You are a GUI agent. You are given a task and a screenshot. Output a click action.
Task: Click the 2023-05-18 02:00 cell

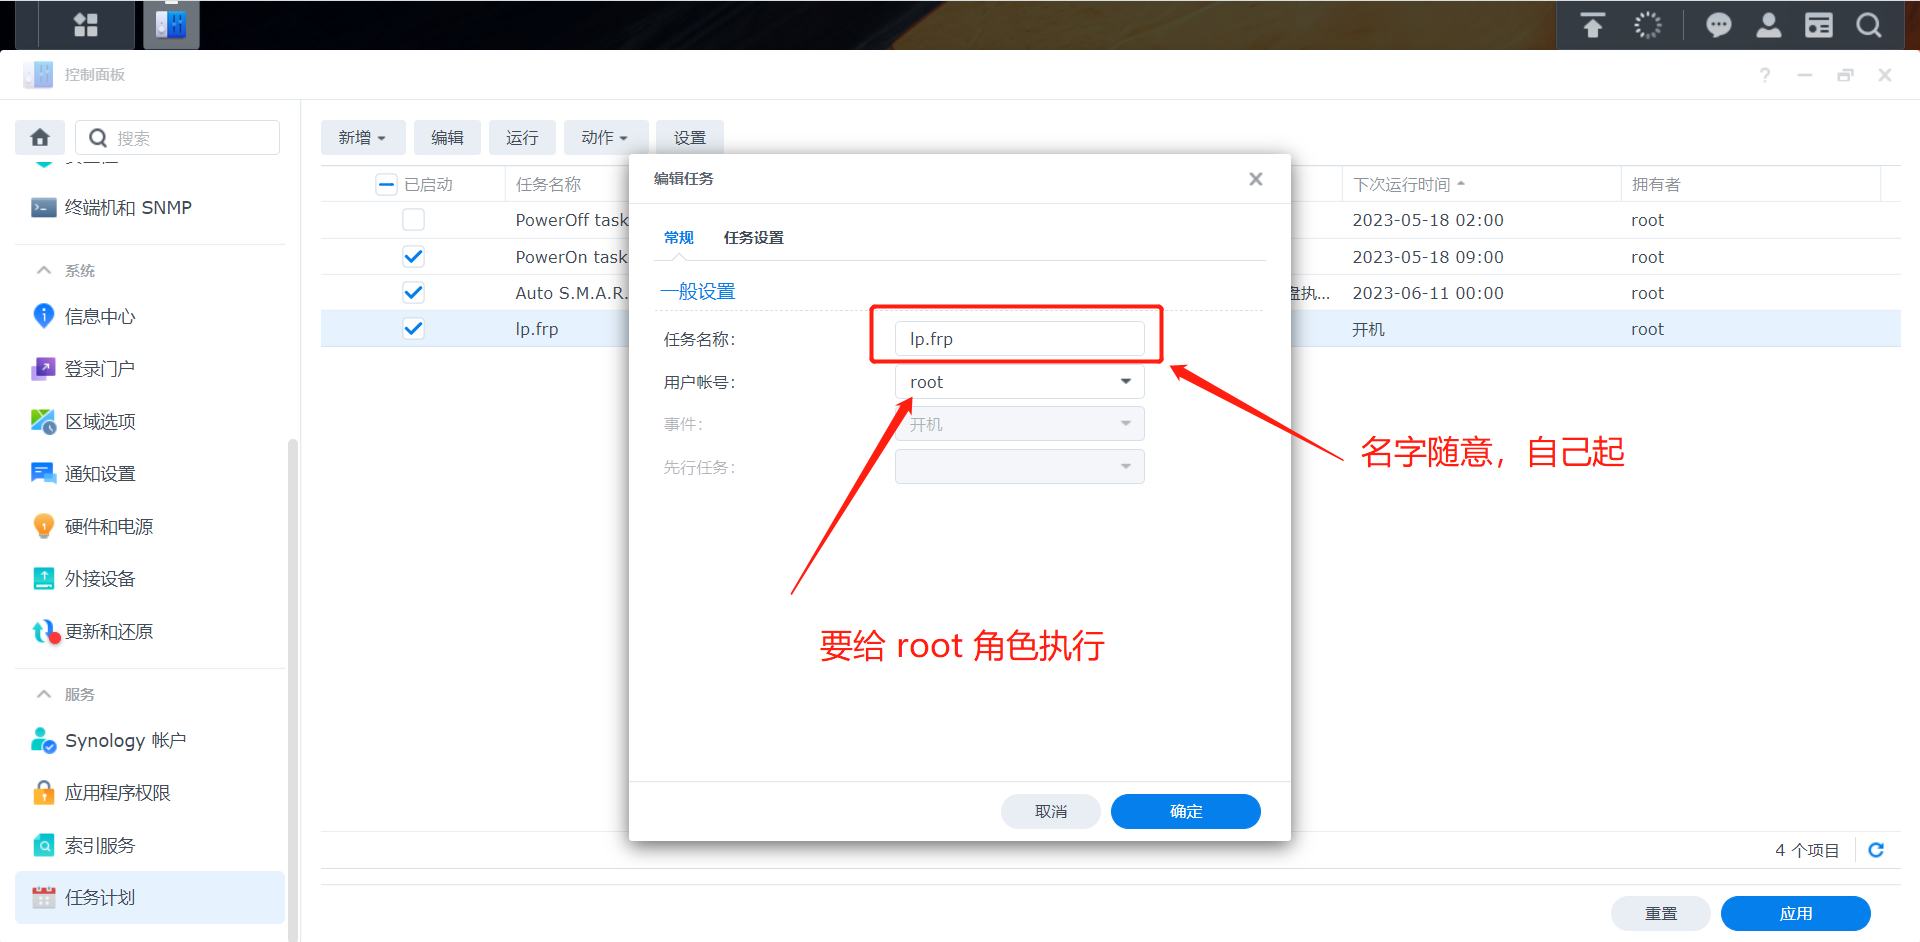tap(1428, 220)
